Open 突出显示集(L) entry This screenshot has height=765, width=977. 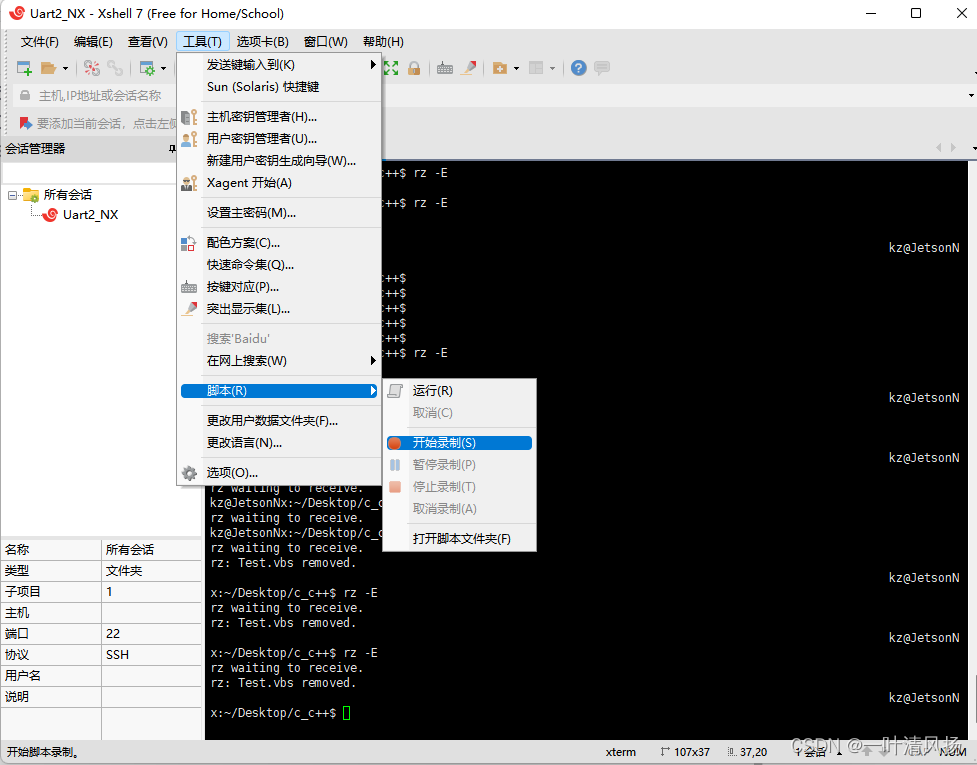coord(279,309)
